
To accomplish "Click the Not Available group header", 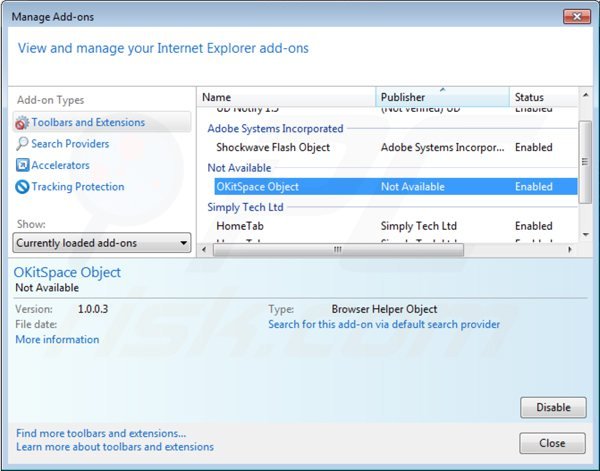I will pyautogui.click(x=239, y=168).
